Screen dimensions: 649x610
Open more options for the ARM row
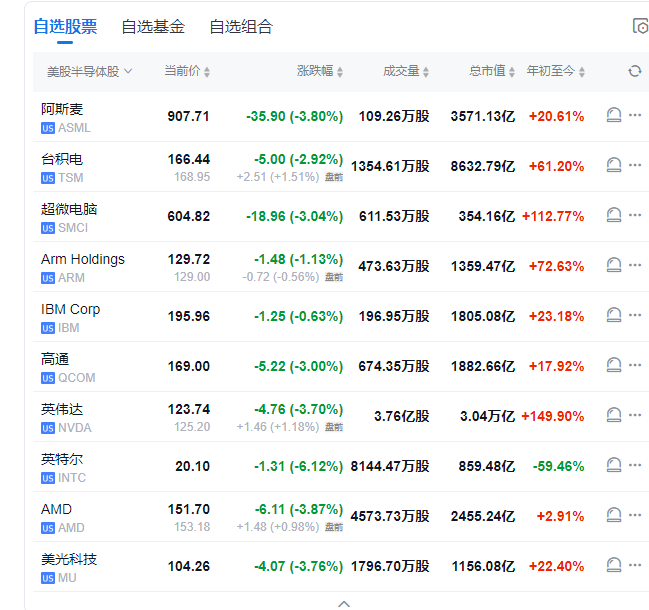click(x=635, y=265)
